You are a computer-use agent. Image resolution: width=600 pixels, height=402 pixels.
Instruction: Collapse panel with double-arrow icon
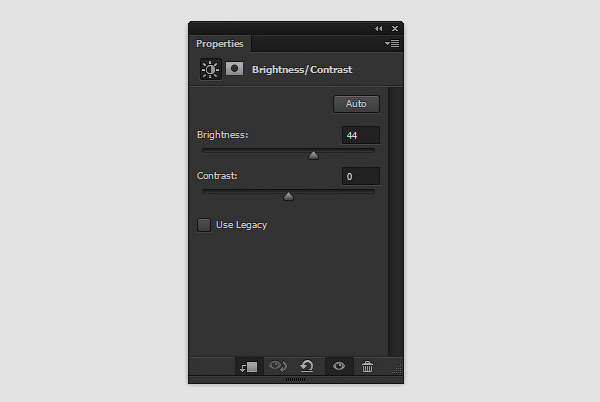click(x=379, y=29)
